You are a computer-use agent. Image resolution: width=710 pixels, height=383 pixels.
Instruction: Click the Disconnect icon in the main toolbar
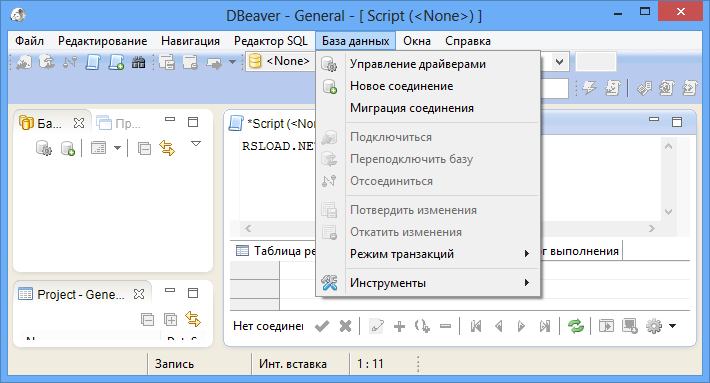pyautogui.click(x=70, y=62)
